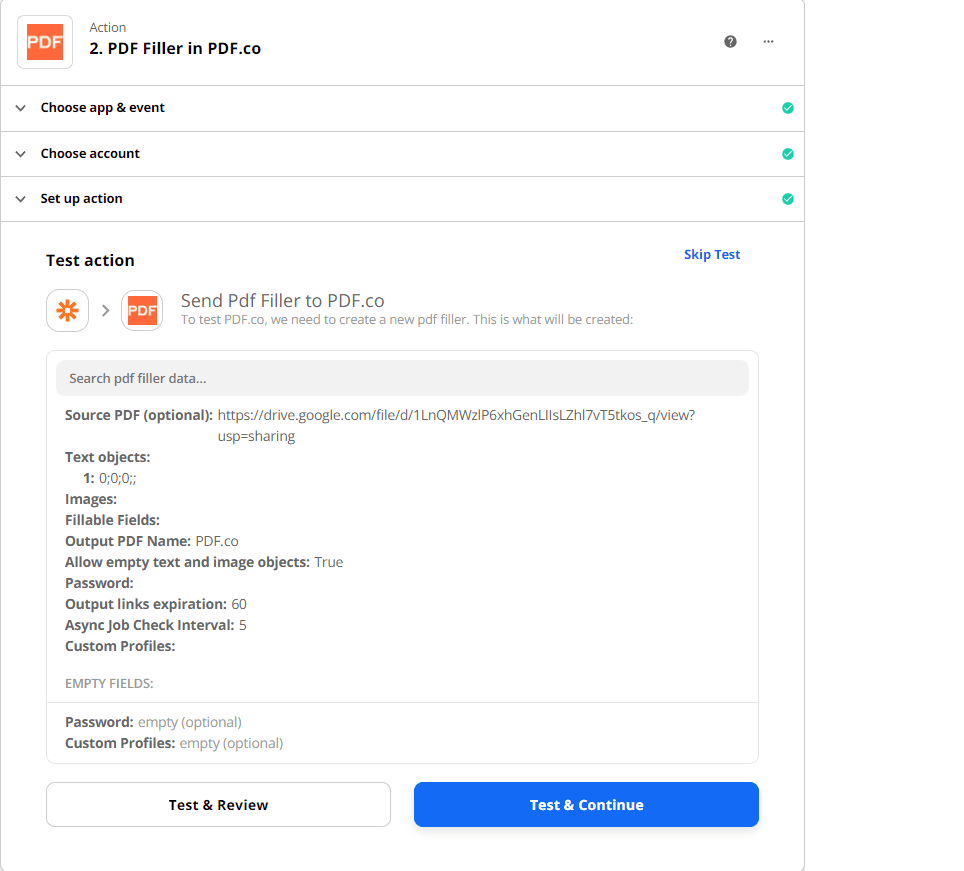Viewport: 964px width, 871px height.
Task: Click green checkmark on Set up action
Action: pos(787,199)
